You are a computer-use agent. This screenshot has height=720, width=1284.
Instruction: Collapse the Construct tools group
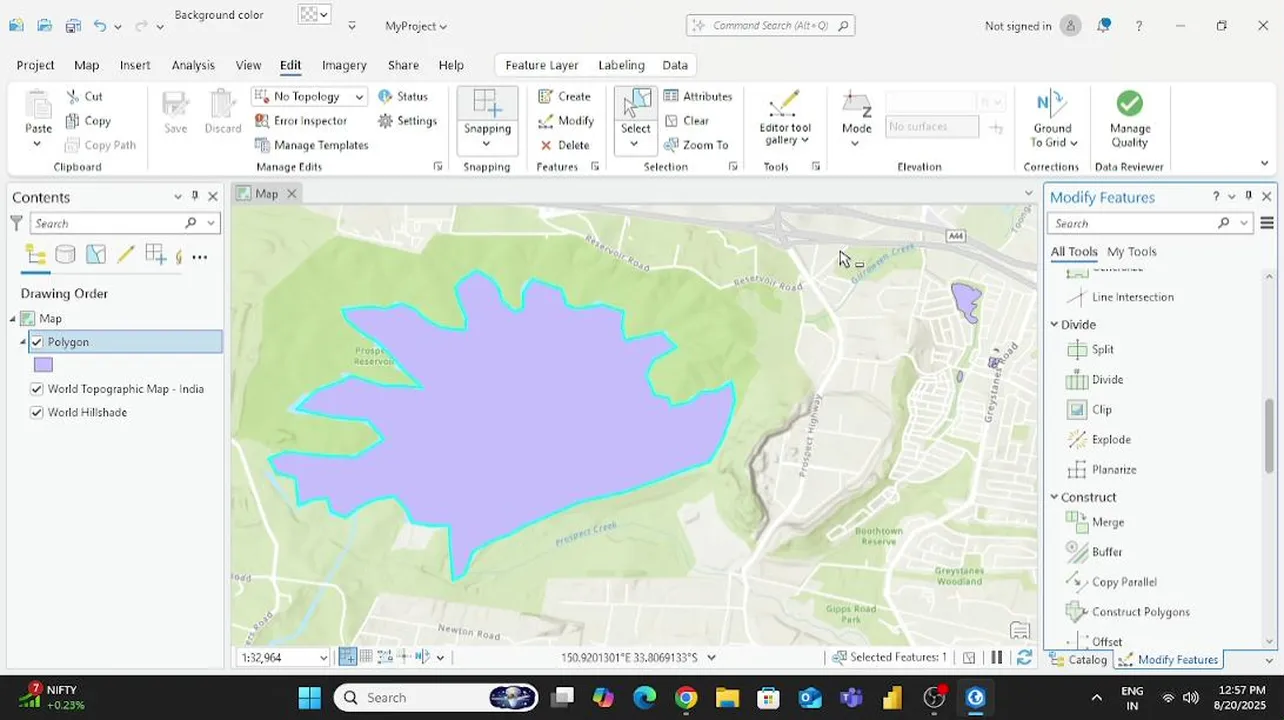[1054, 497]
